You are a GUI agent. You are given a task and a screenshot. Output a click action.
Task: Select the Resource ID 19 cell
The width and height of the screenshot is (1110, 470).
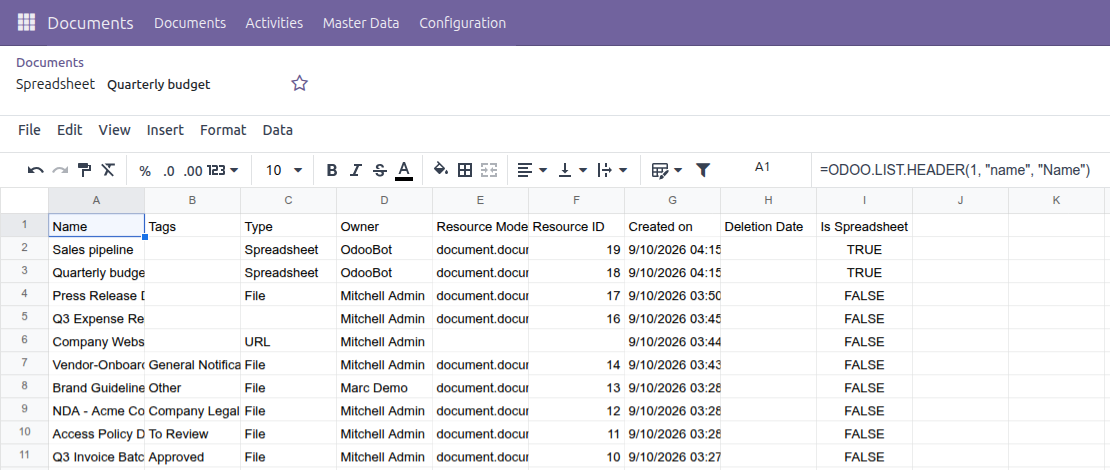[x=576, y=250]
